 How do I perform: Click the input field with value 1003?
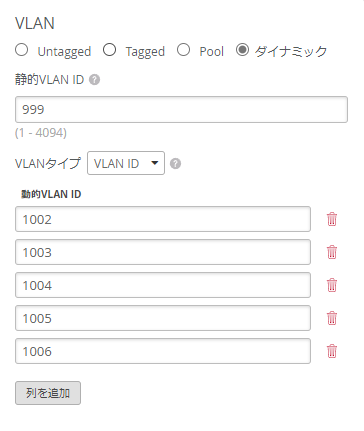(163, 252)
